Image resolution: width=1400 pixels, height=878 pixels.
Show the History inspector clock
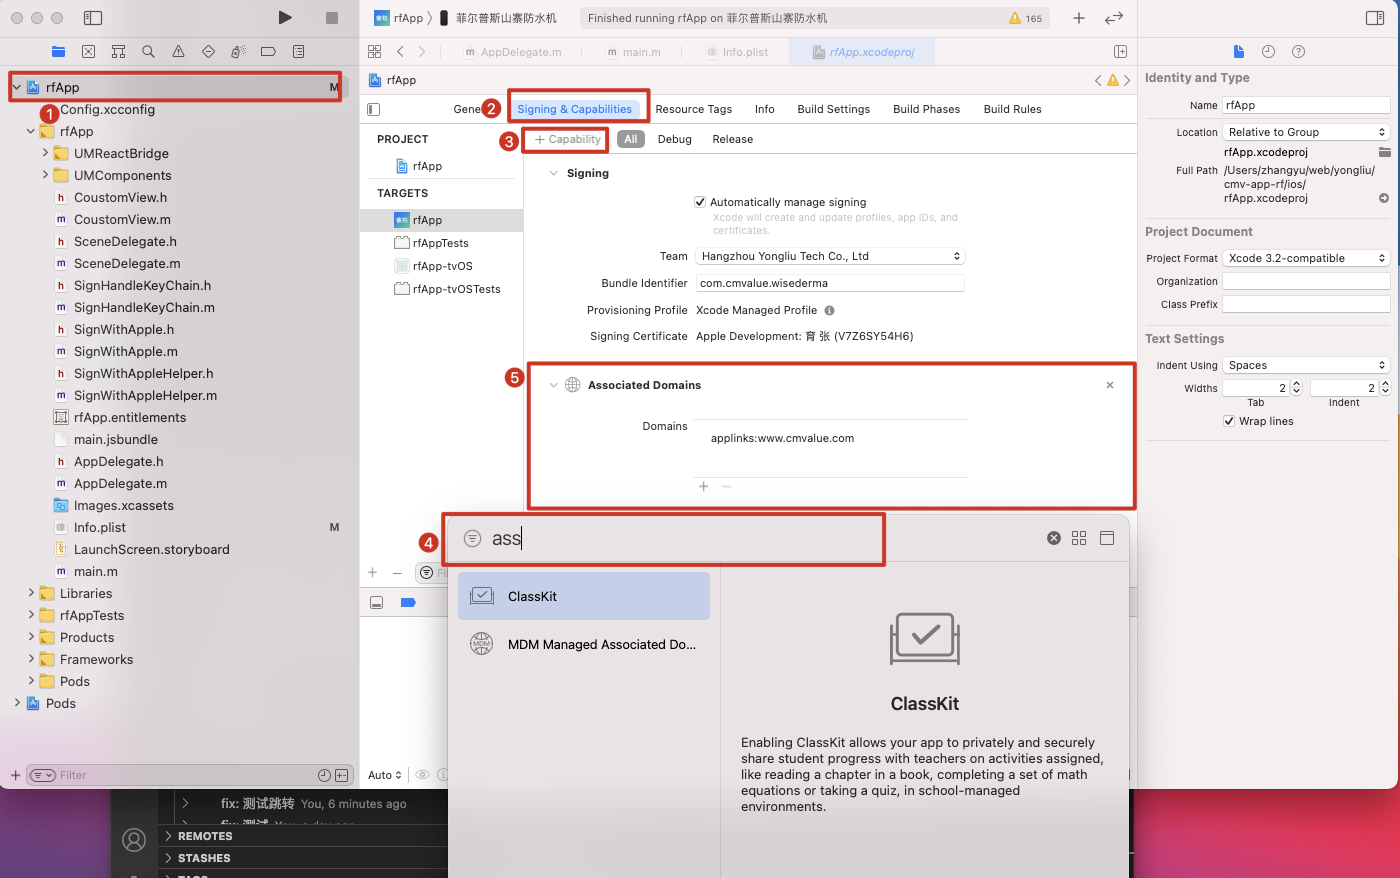pyautogui.click(x=1268, y=52)
